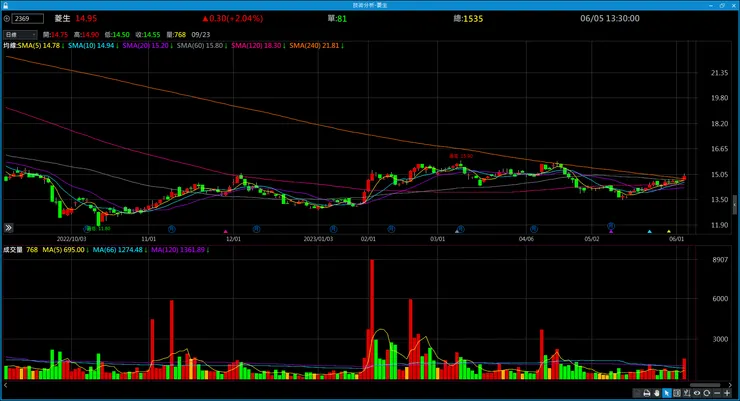Click the 單:81 single volume value
The image size is (740, 401).
pos(337,18)
